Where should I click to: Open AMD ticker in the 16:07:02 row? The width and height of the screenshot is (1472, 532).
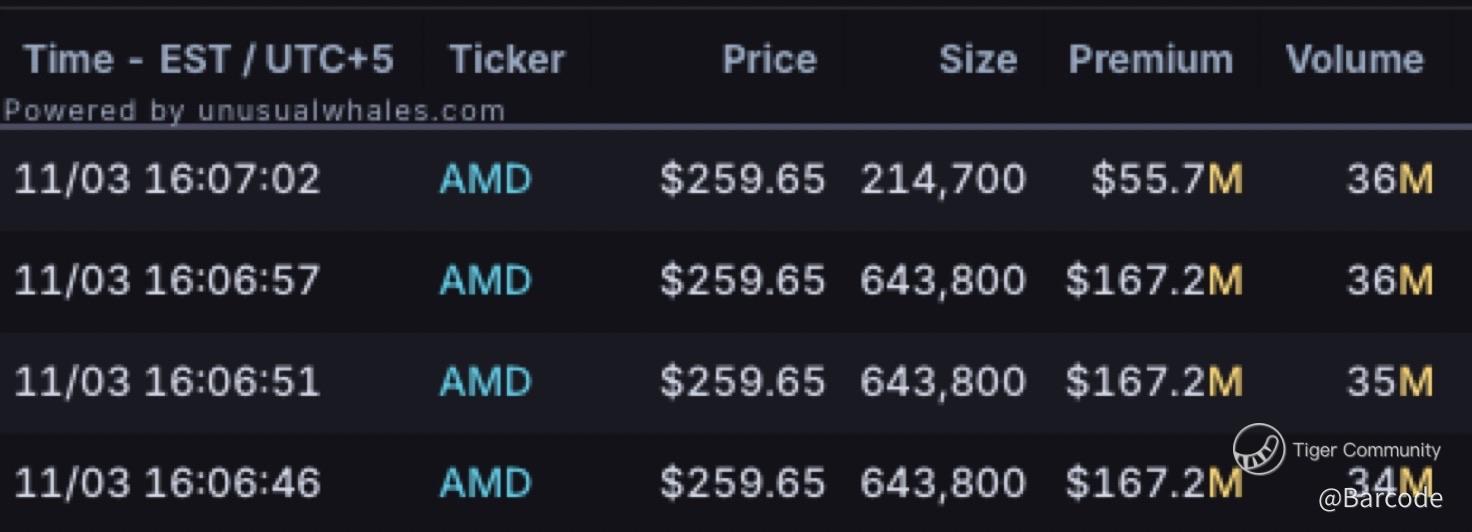pos(485,180)
